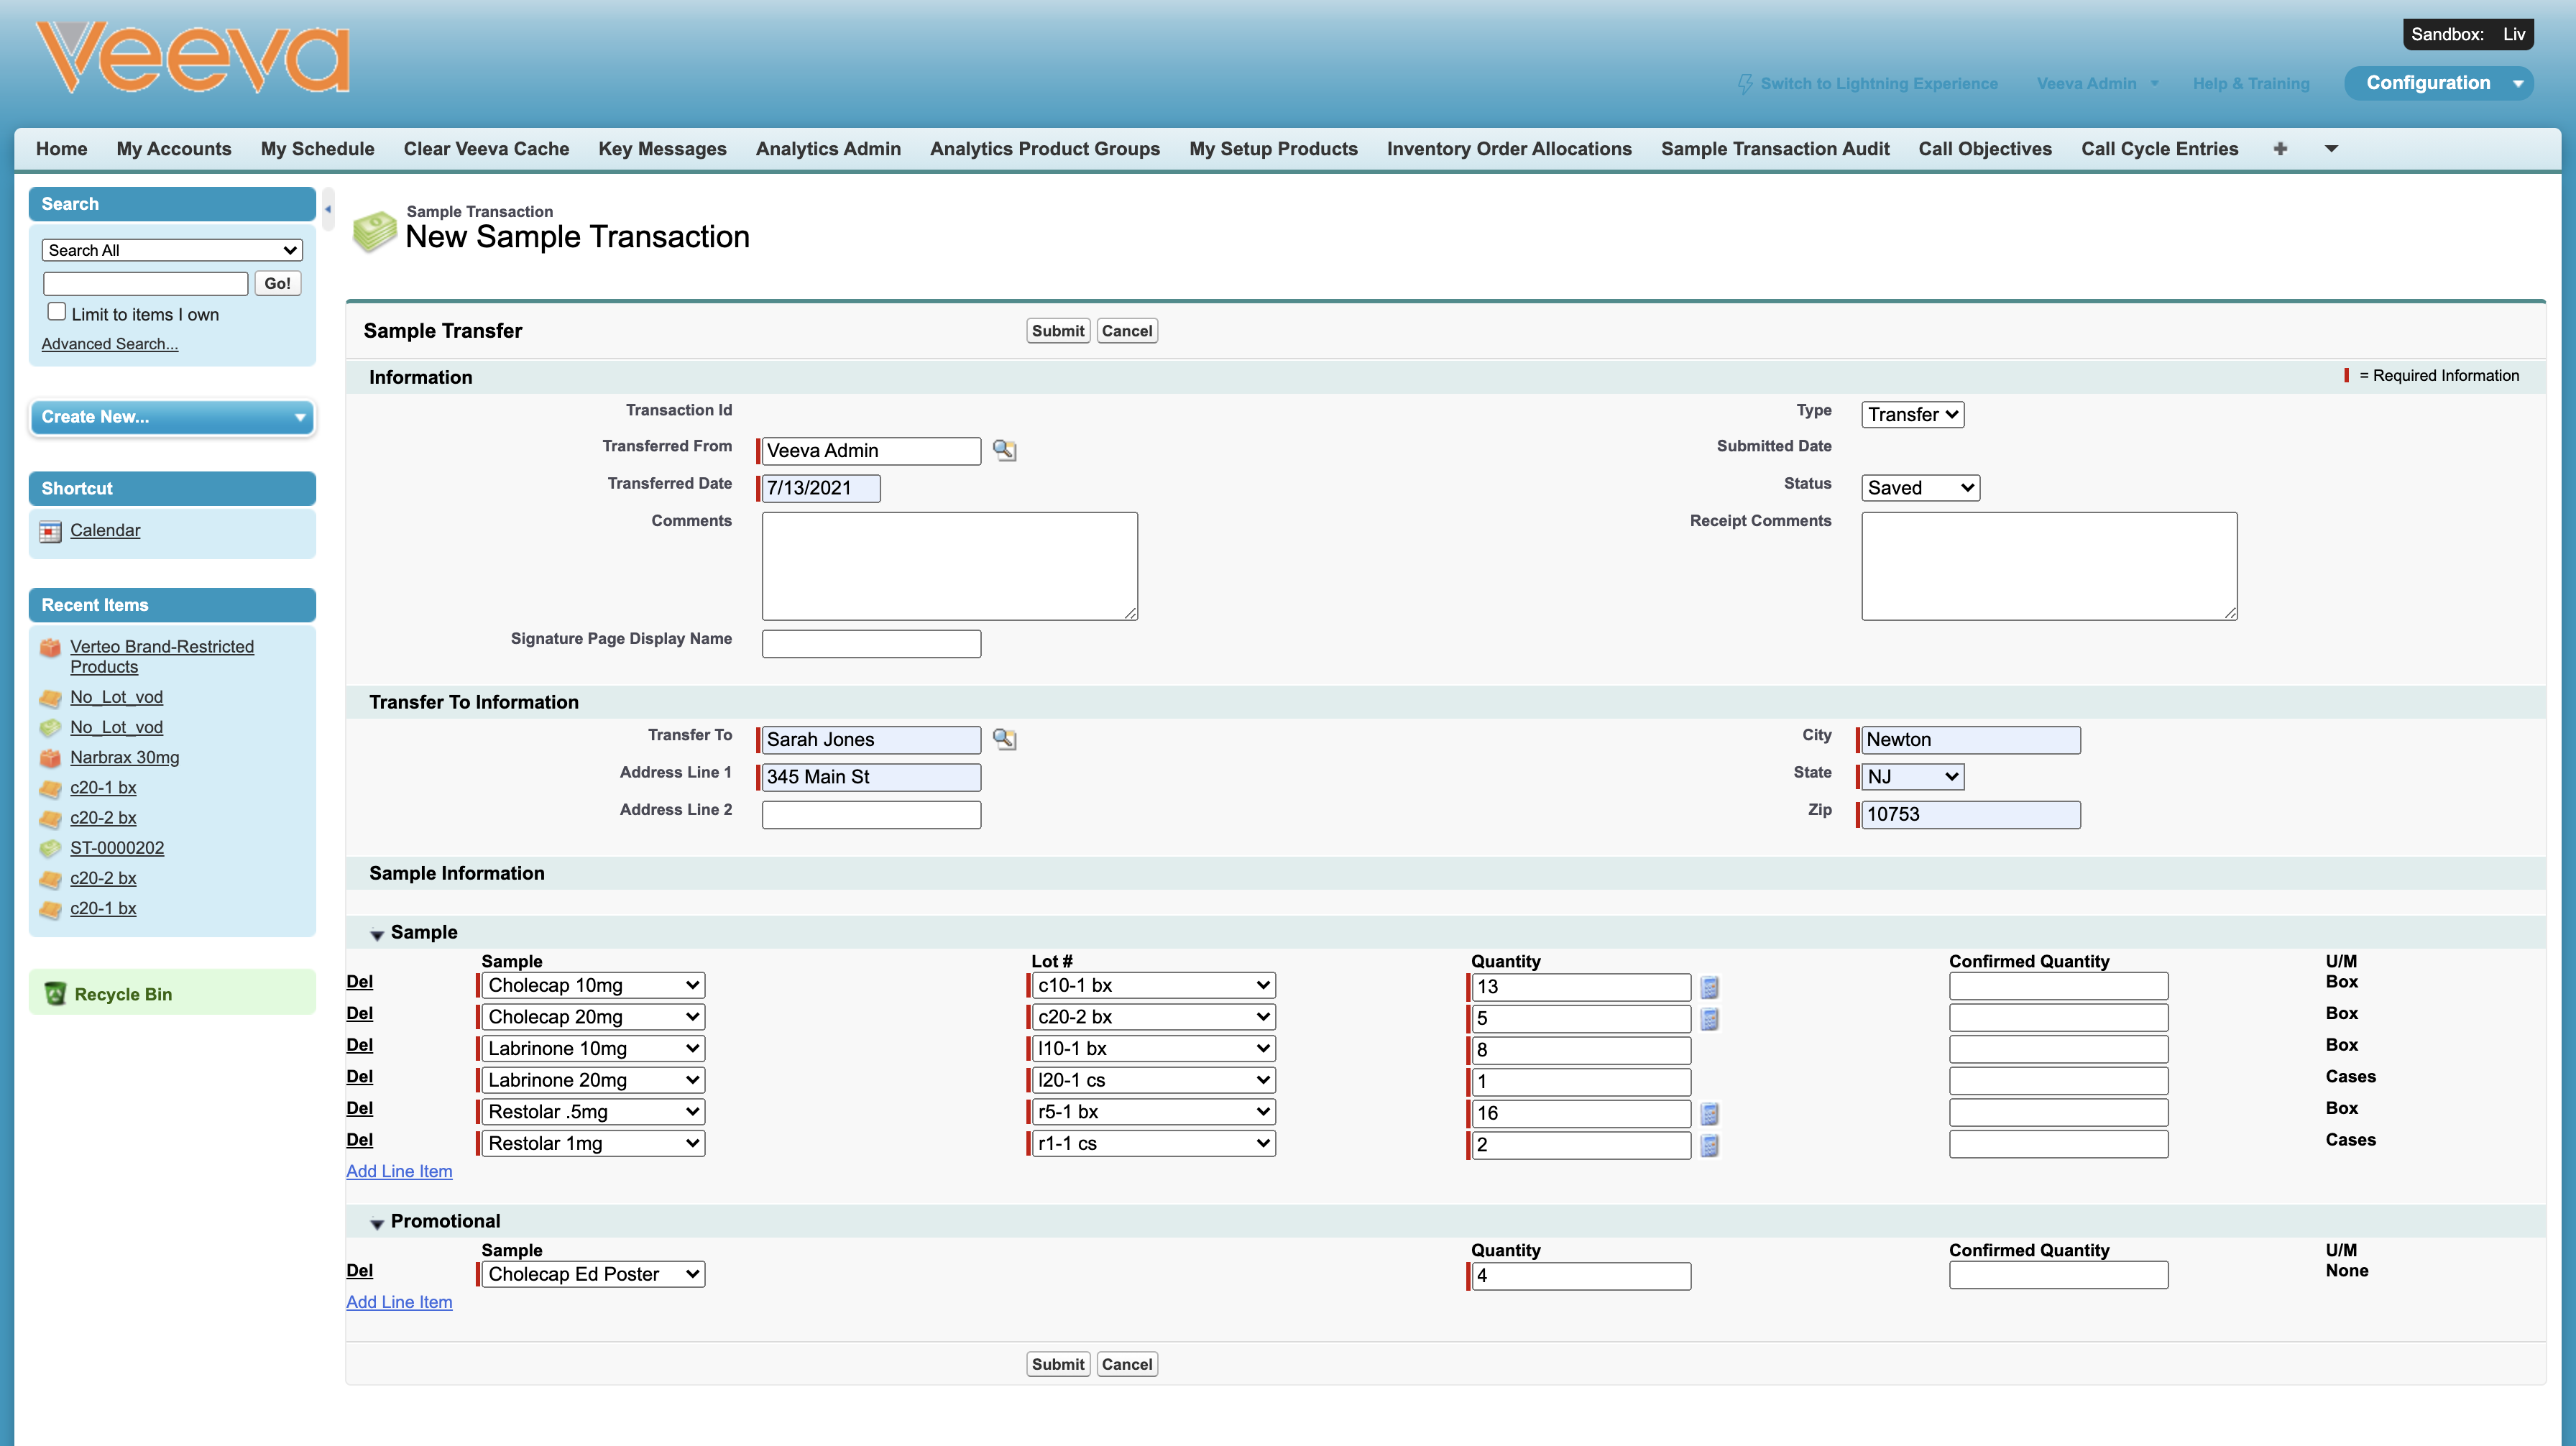
Task: Open the State dropdown showing NJ
Action: (1911, 777)
